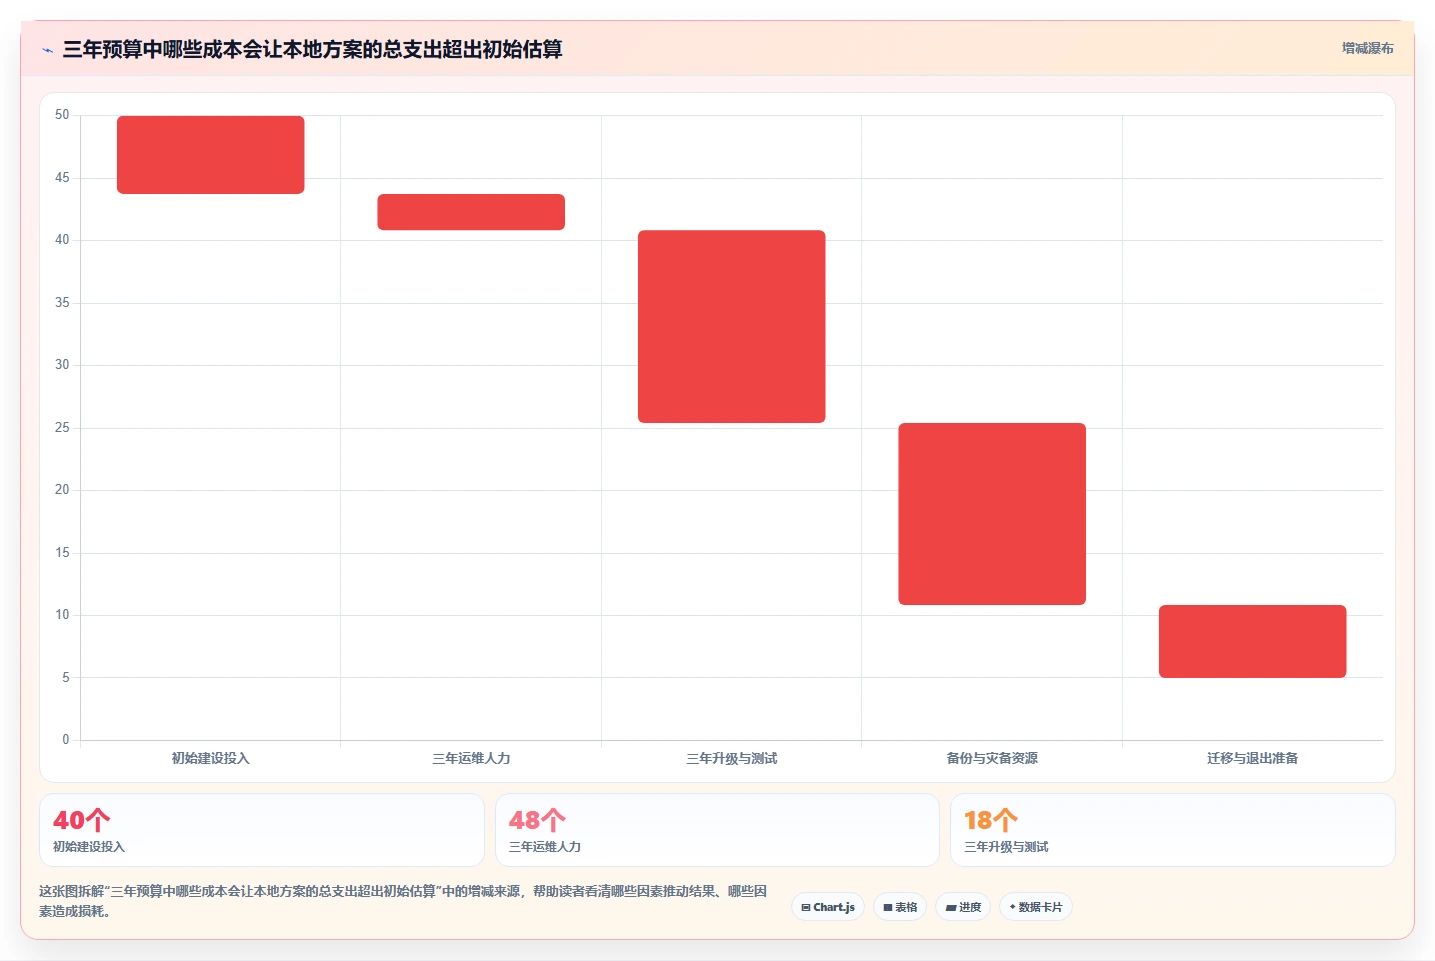Click the y-axis value 25
Screen dimensions: 1435x961
point(62,428)
